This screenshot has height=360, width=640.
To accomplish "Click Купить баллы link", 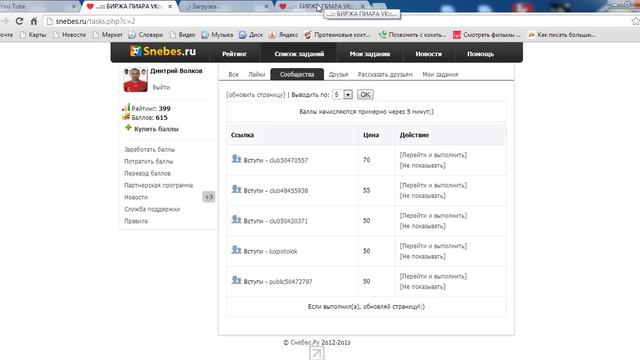I will [156, 129].
